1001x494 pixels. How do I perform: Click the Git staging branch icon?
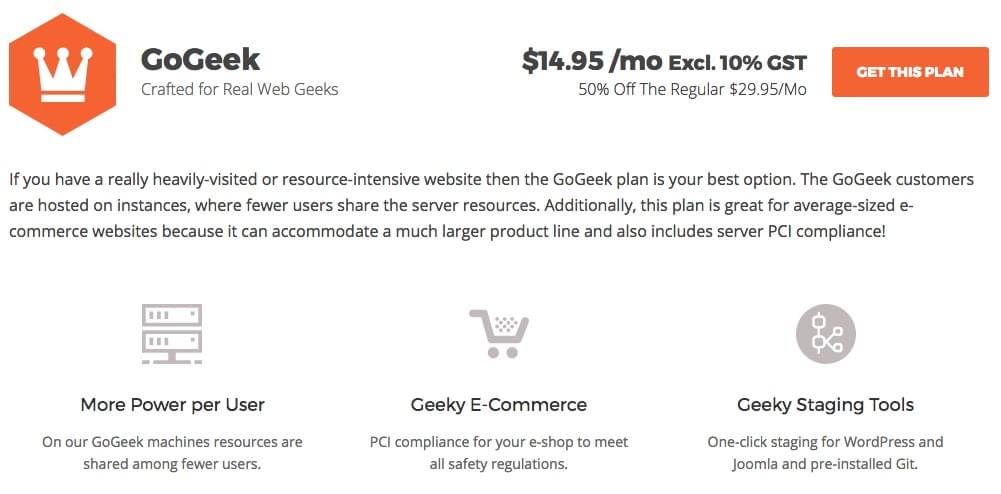pyautogui.click(x=825, y=333)
